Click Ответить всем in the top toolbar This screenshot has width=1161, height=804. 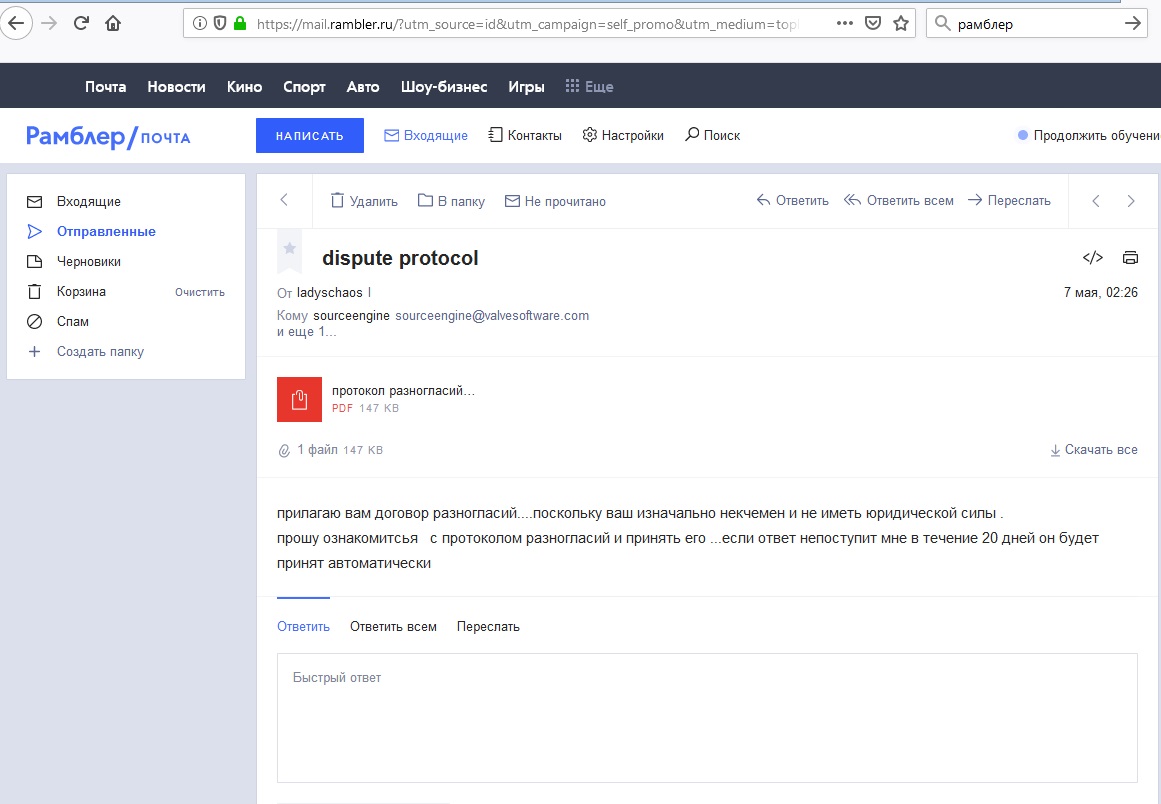point(899,201)
